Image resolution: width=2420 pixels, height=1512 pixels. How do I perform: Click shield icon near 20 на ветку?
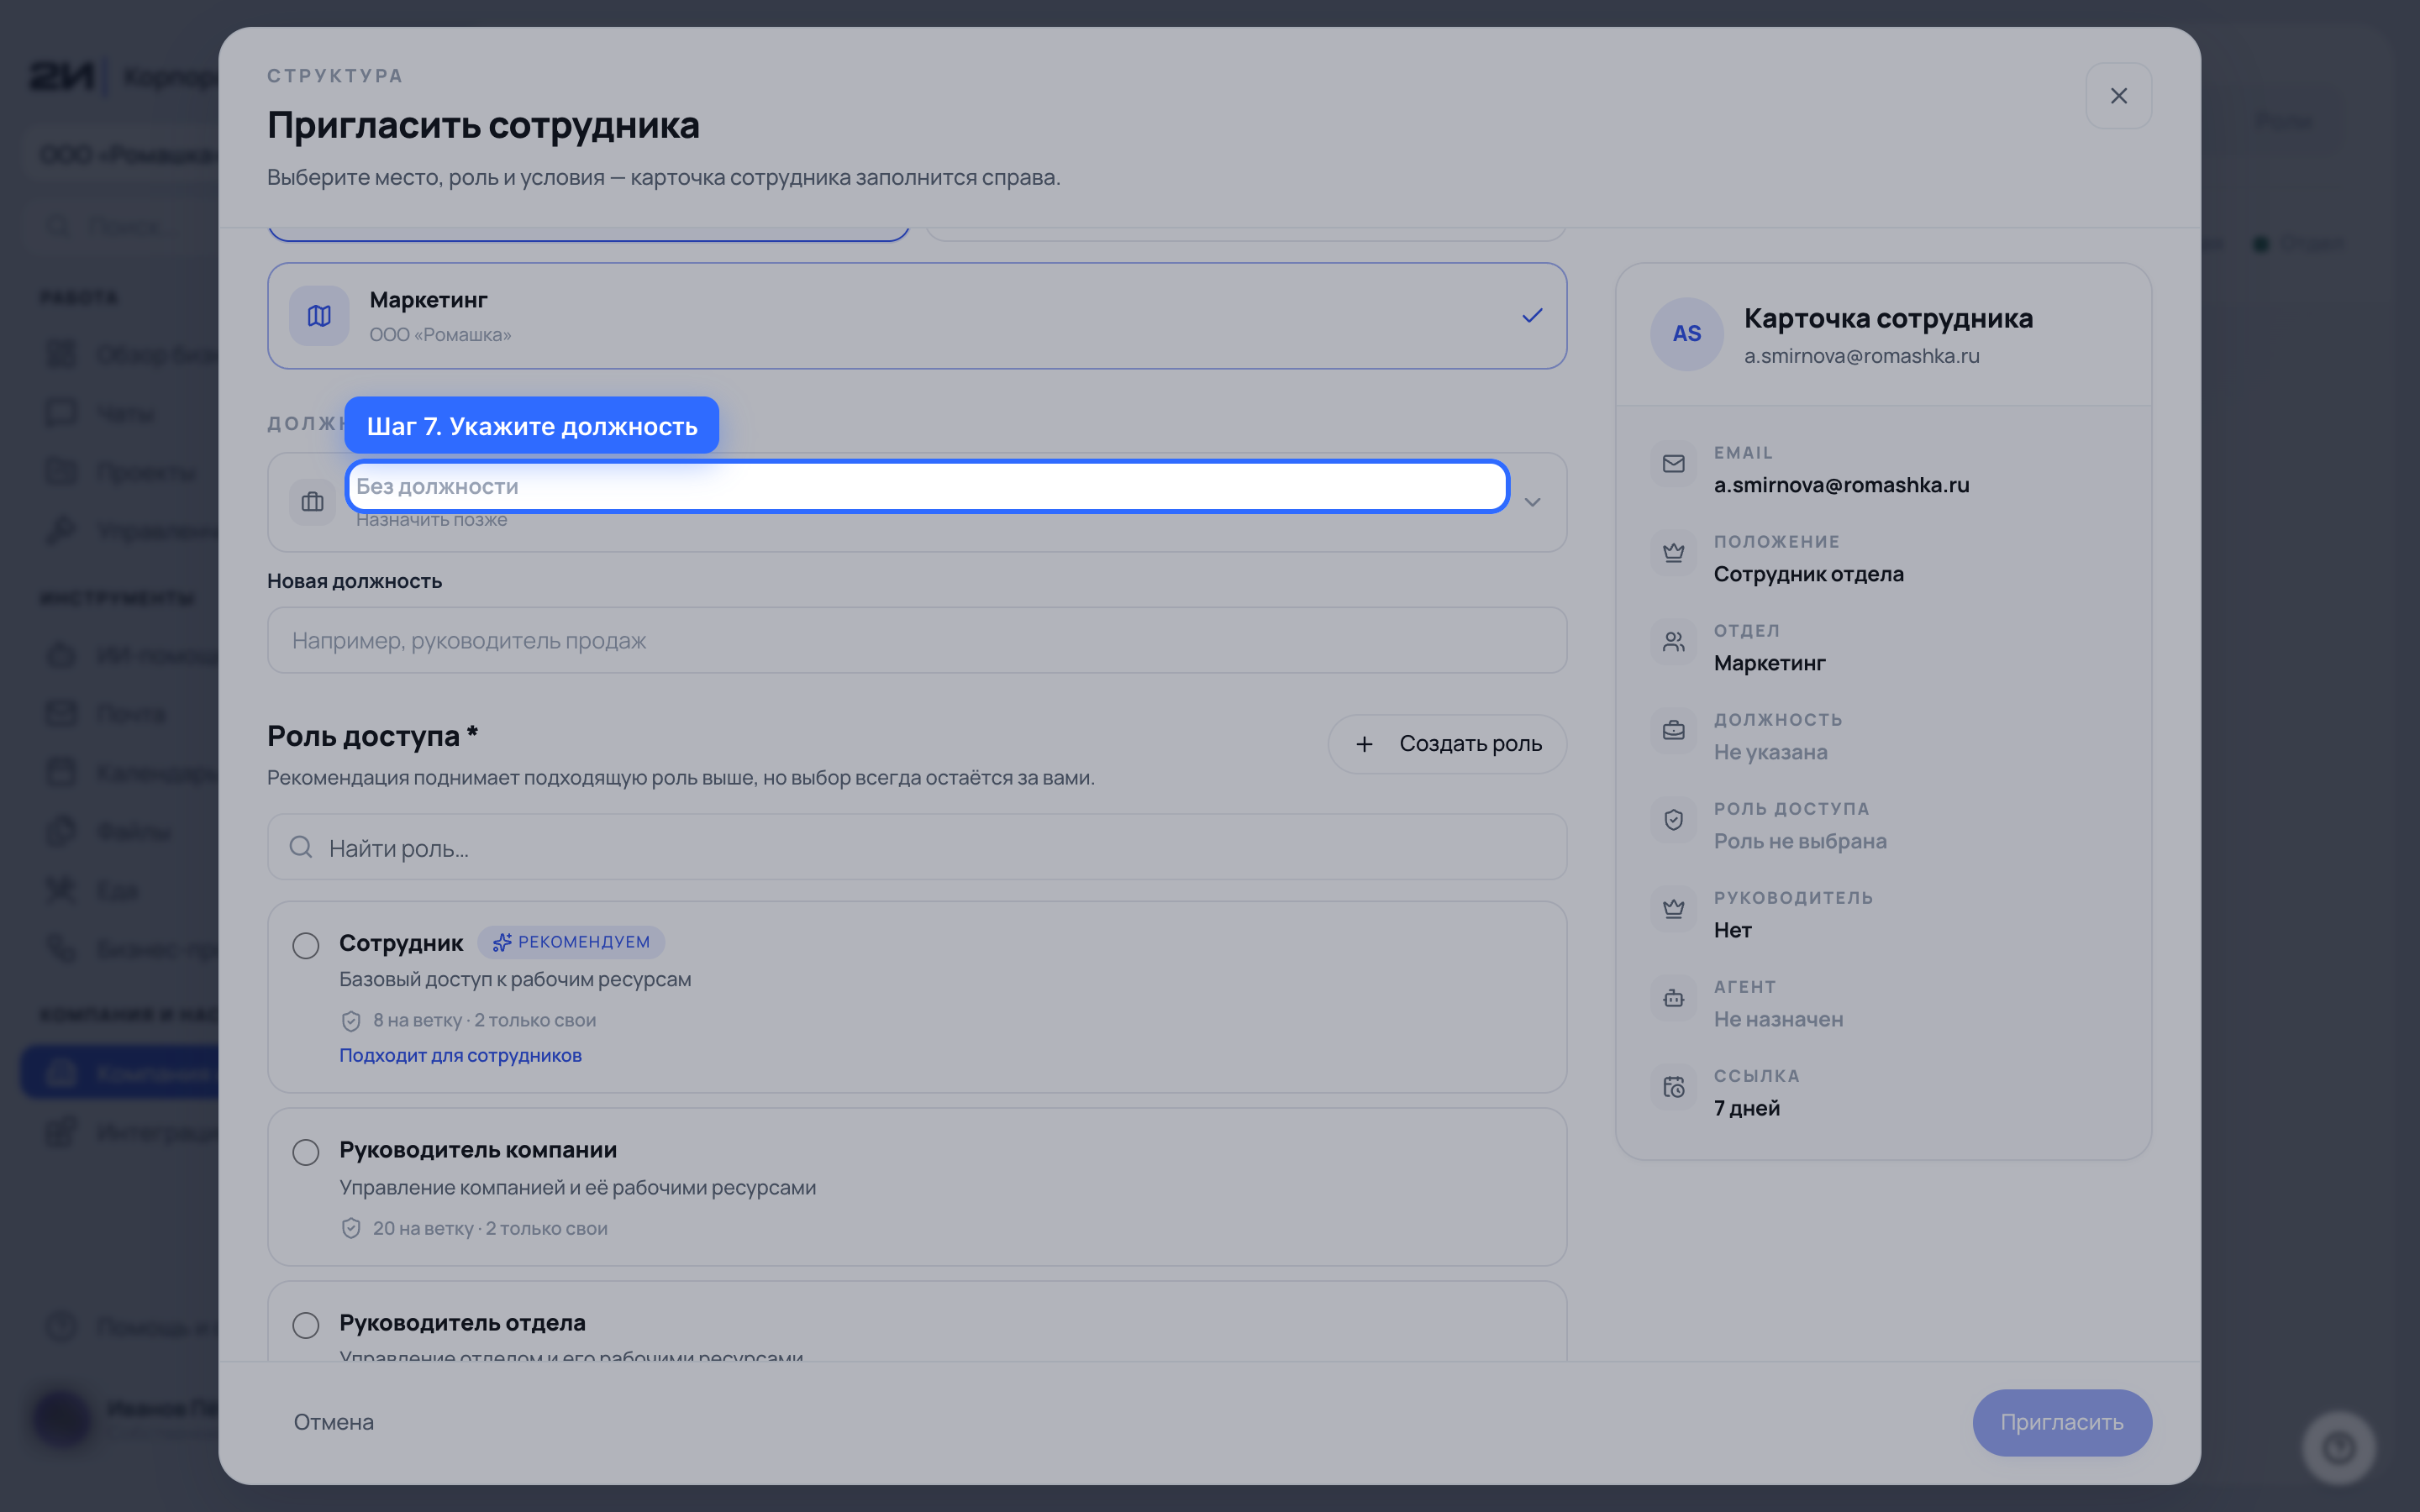[351, 1228]
